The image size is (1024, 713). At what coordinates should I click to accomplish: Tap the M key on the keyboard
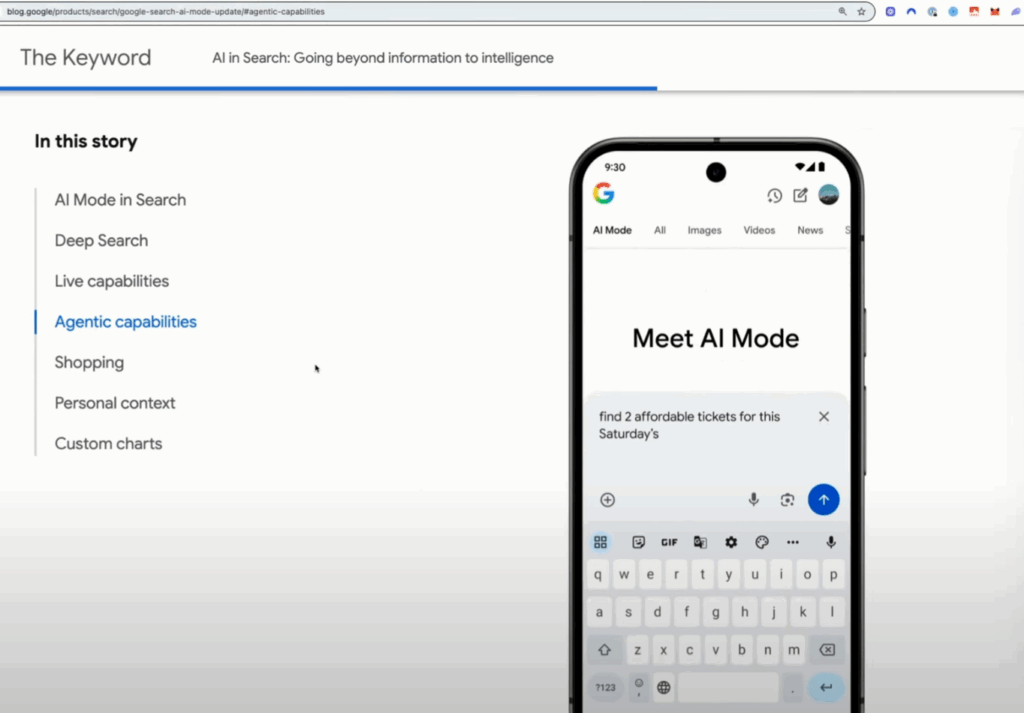point(793,650)
